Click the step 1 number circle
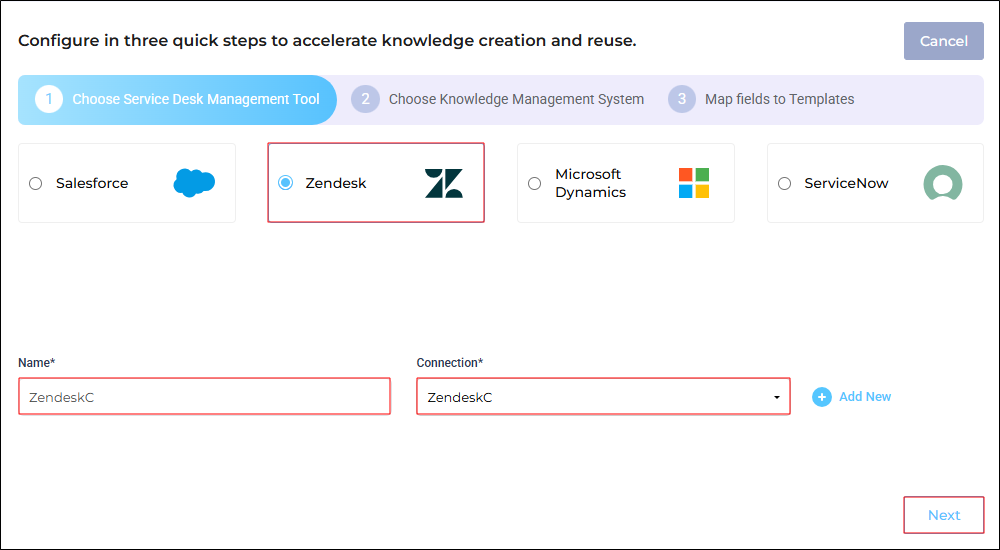 pyautogui.click(x=48, y=100)
